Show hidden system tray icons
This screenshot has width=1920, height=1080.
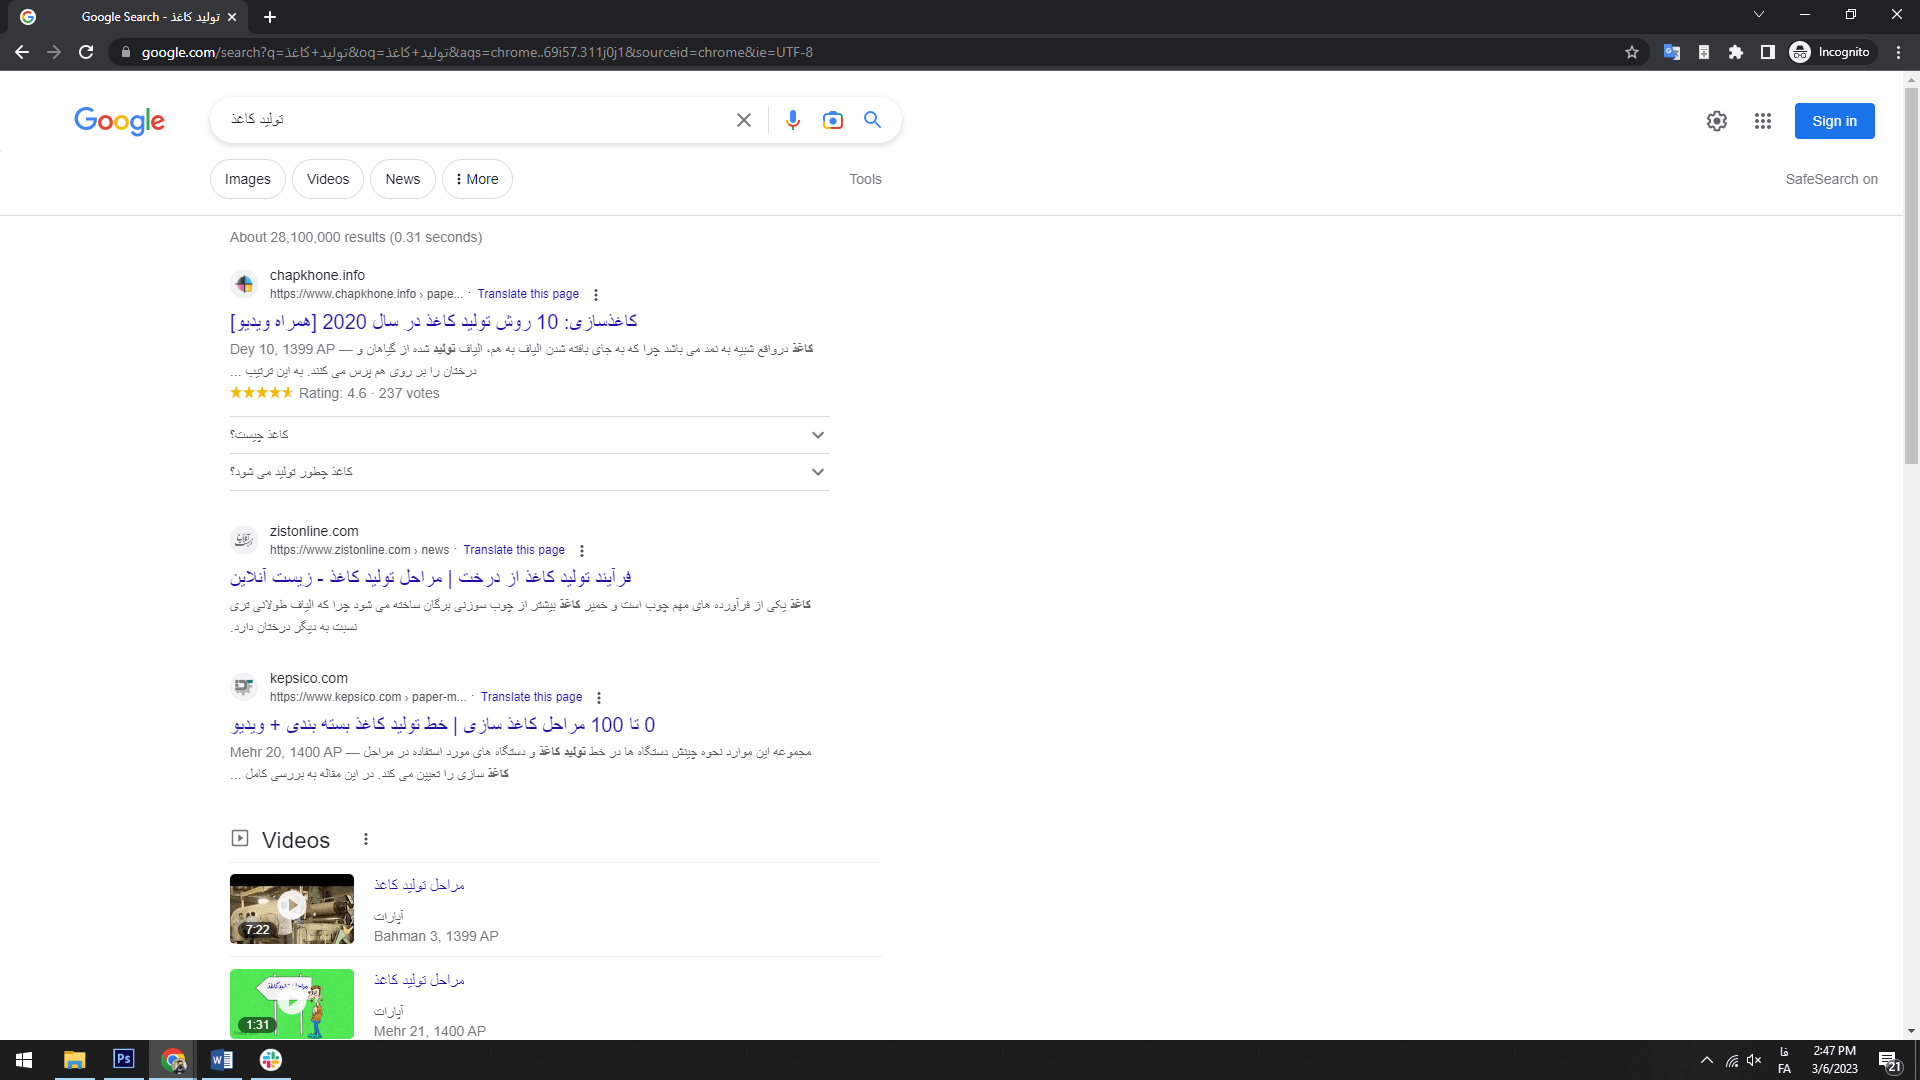point(1707,1060)
